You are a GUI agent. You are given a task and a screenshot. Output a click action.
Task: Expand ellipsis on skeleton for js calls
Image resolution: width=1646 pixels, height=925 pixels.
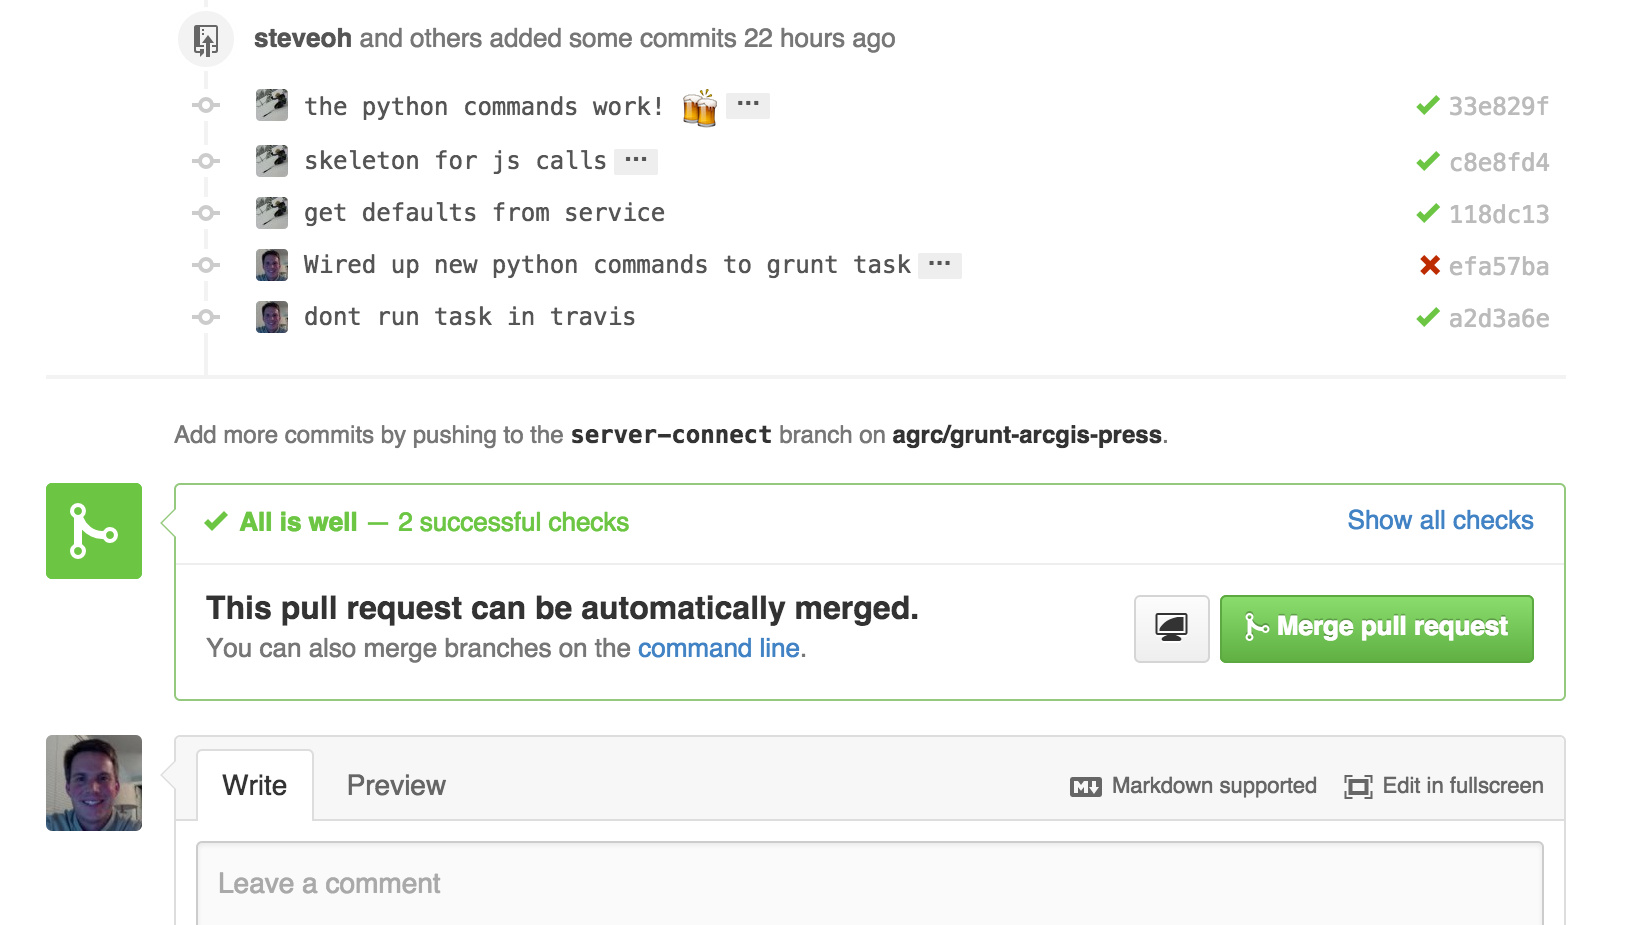636,161
